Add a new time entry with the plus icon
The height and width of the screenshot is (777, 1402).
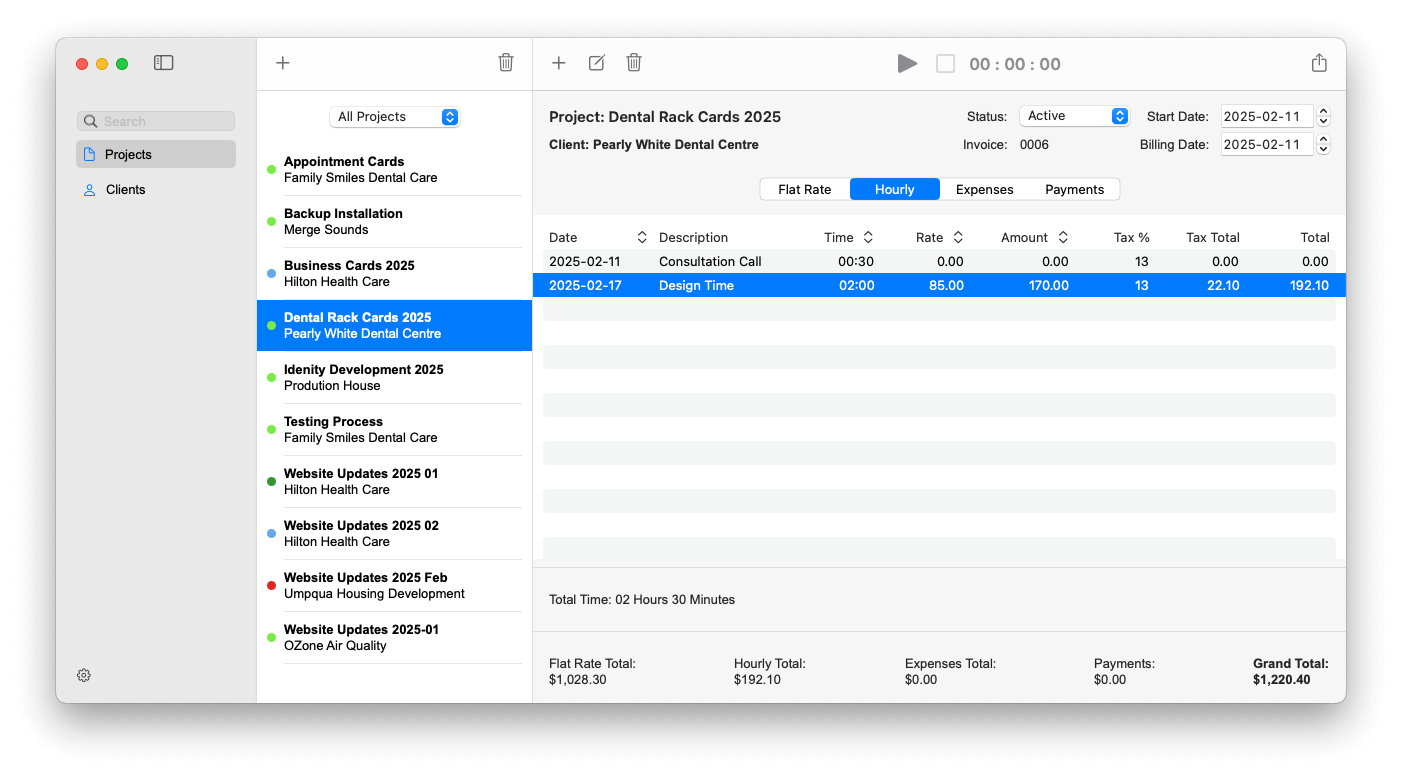tap(558, 62)
